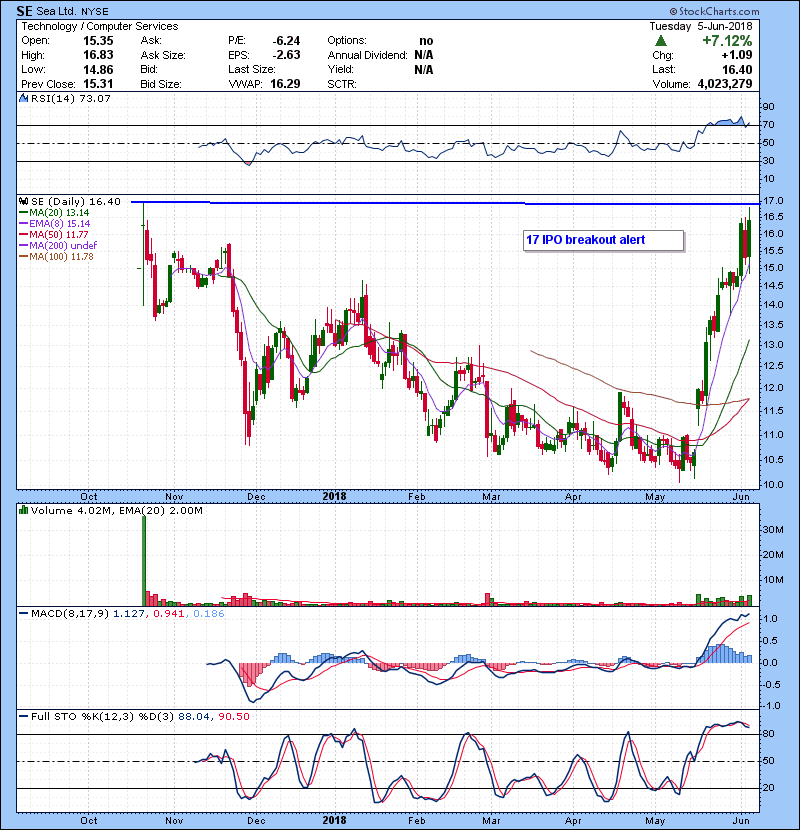Click the MACD value 1.127

[129, 614]
